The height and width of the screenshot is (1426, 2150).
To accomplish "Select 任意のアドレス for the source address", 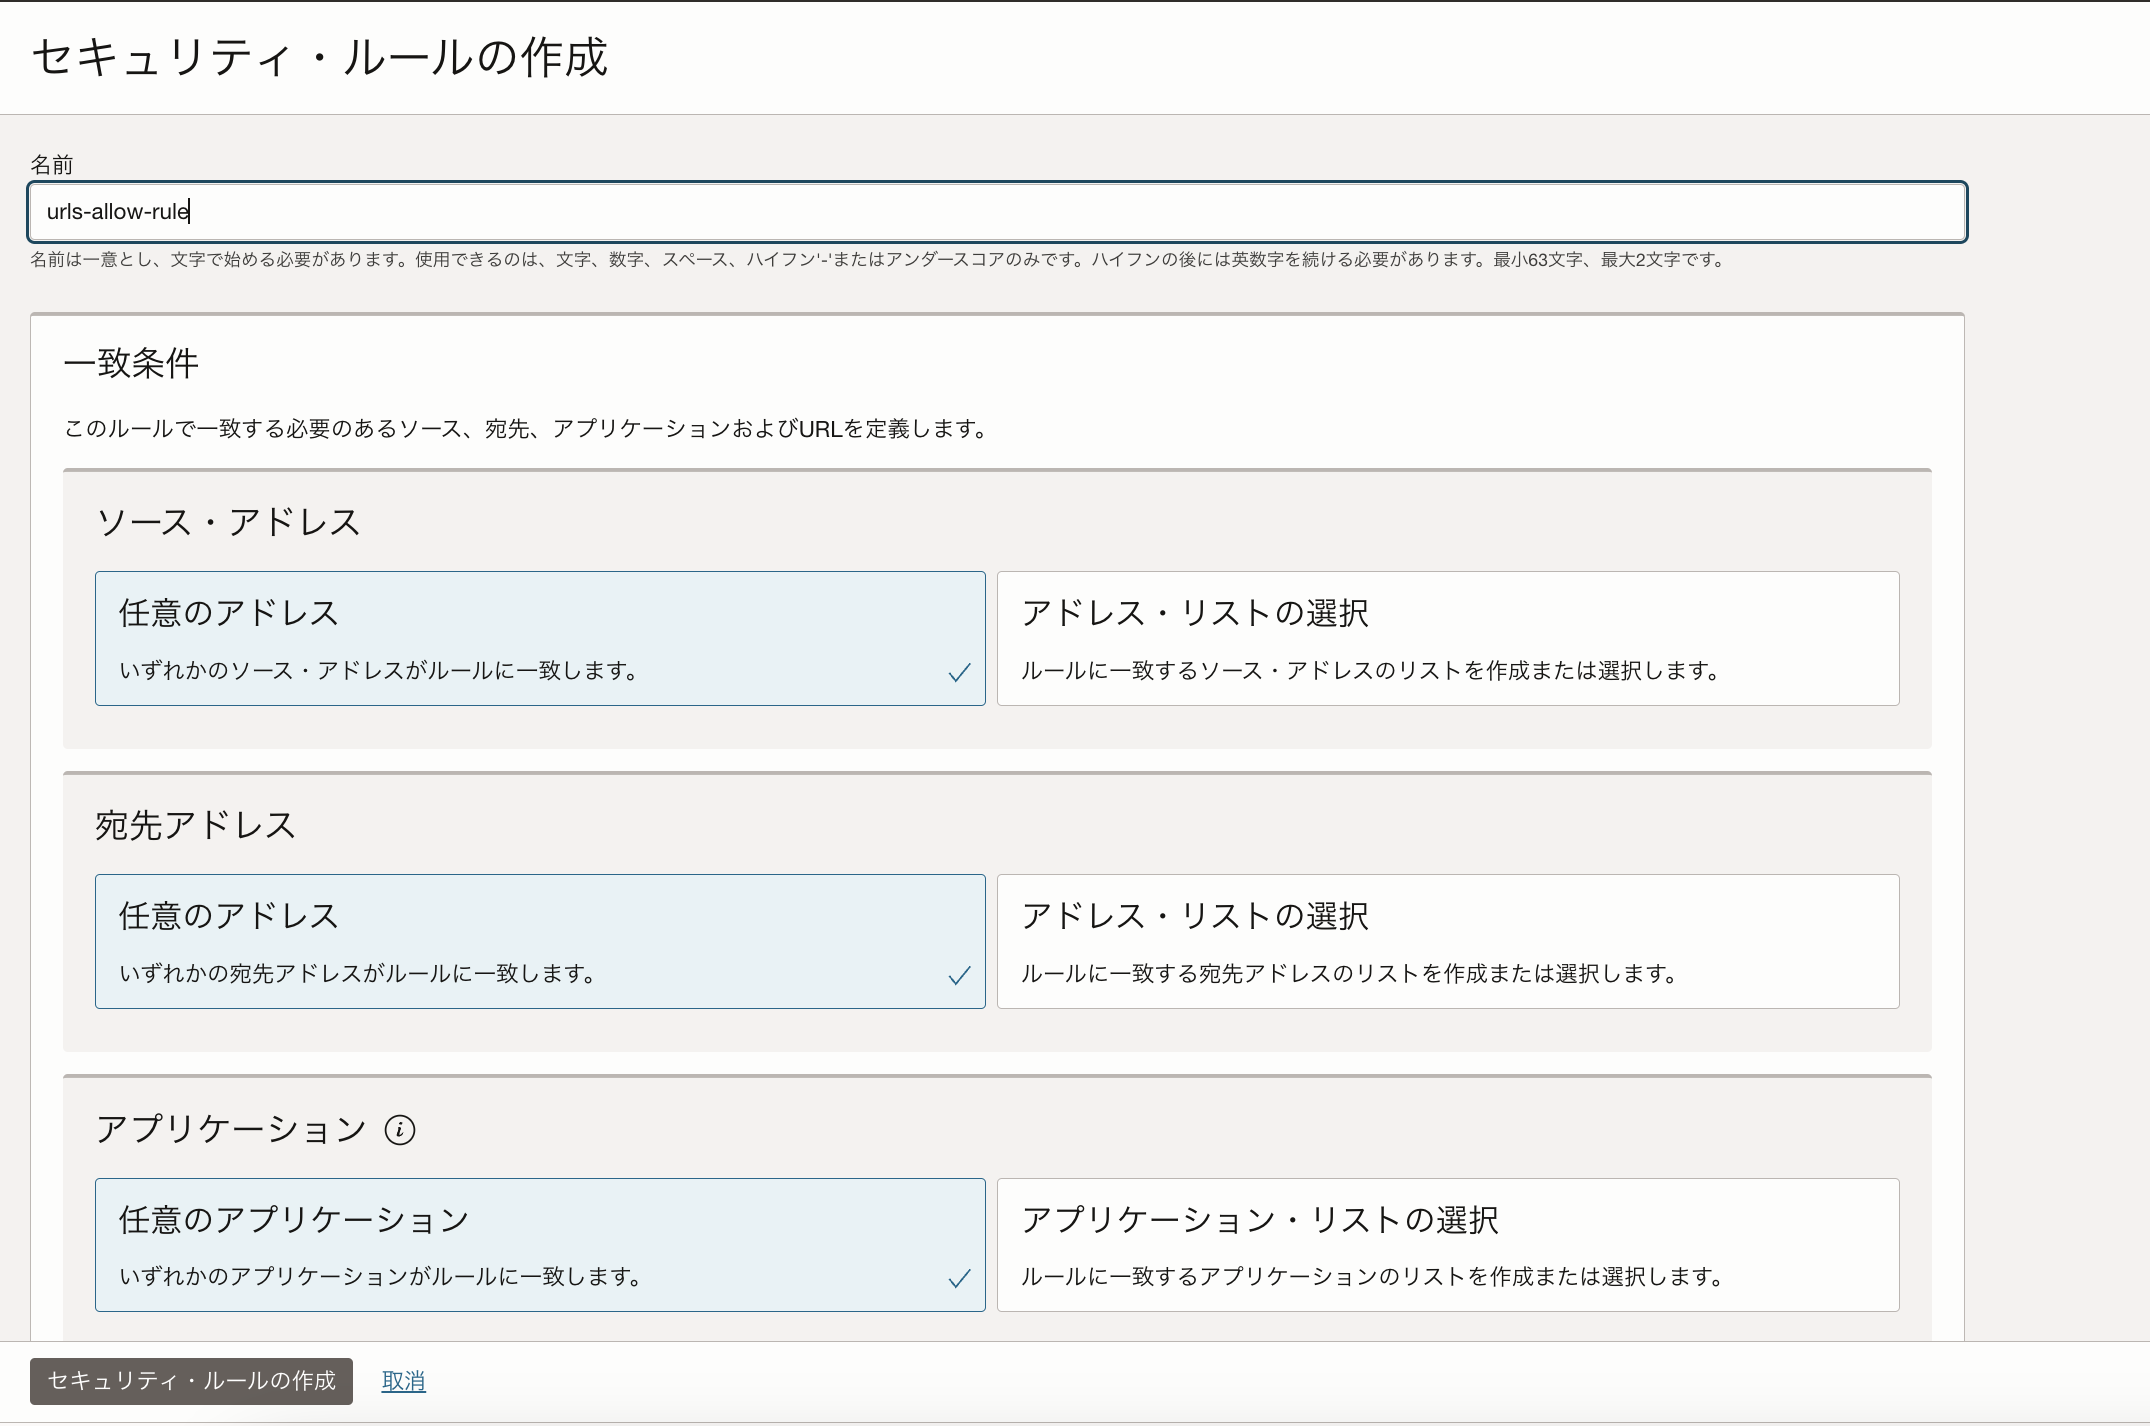I will tap(540, 638).
